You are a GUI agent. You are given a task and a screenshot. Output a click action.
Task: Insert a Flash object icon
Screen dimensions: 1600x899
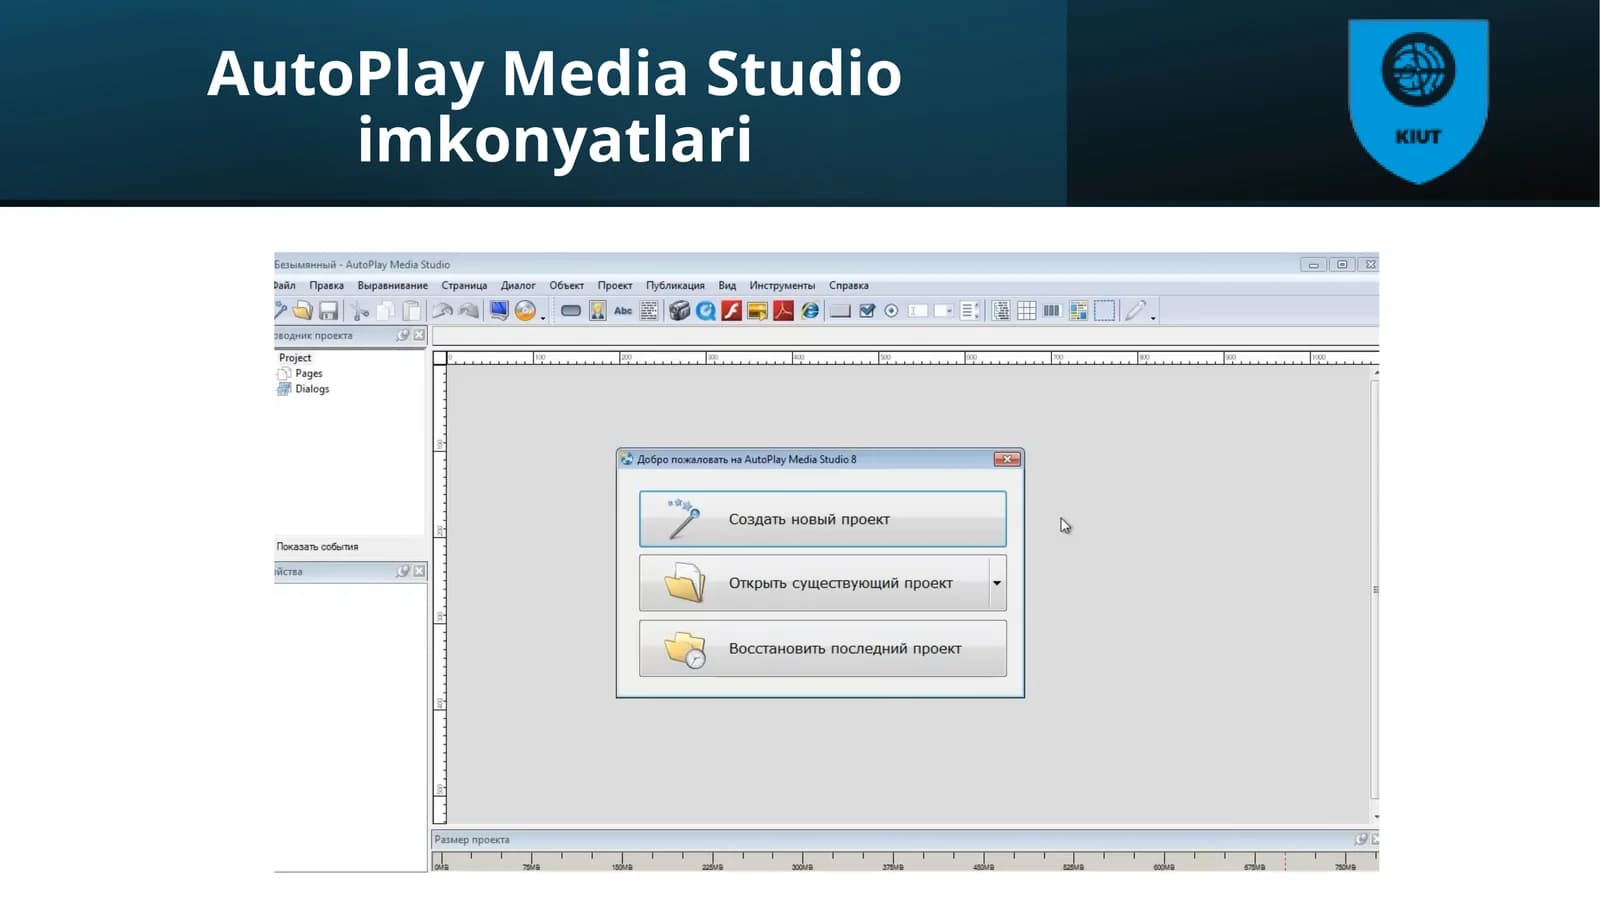click(x=732, y=311)
